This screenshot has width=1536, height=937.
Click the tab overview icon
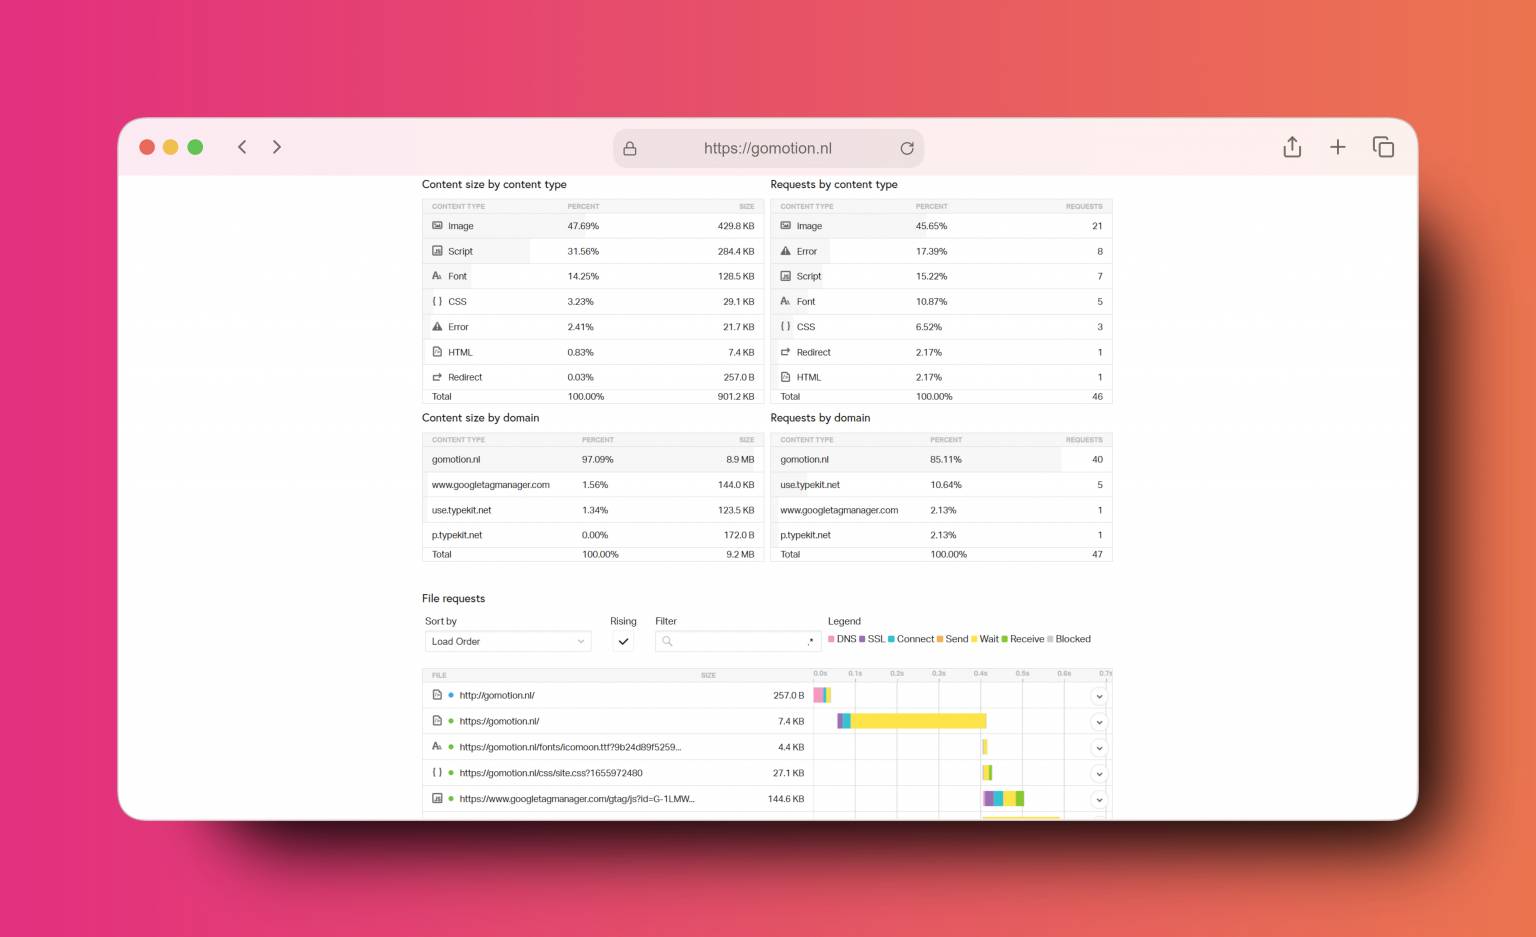(x=1383, y=147)
